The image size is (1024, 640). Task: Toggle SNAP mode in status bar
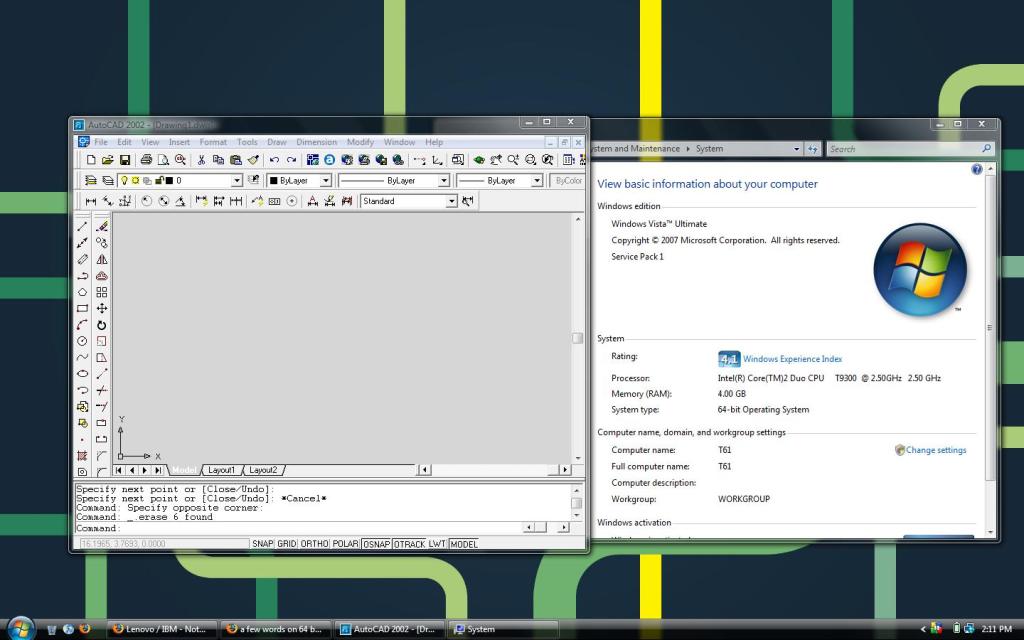[263, 543]
